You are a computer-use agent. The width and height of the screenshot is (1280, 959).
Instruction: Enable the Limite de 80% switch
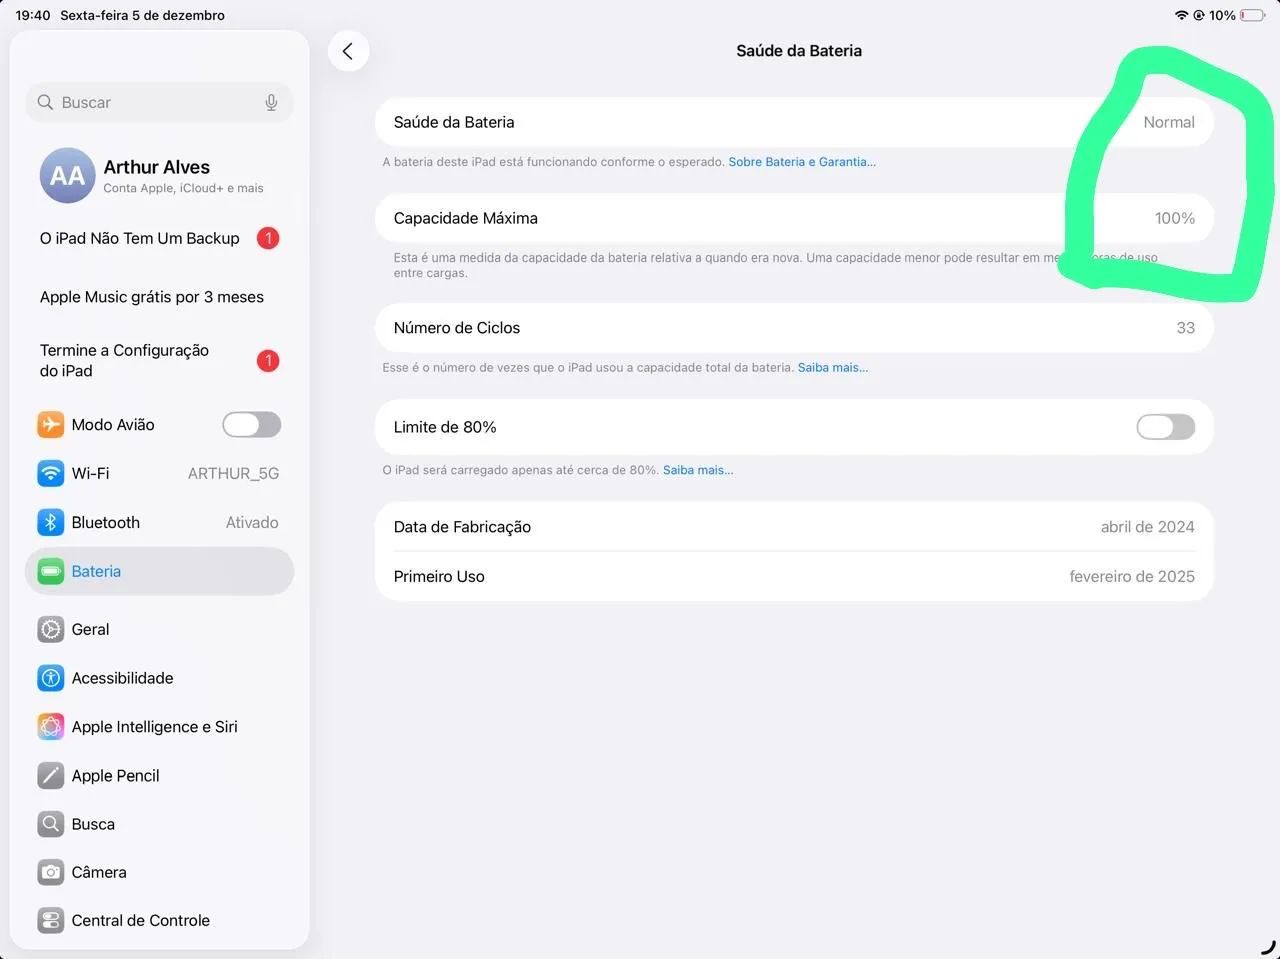[x=1166, y=427]
